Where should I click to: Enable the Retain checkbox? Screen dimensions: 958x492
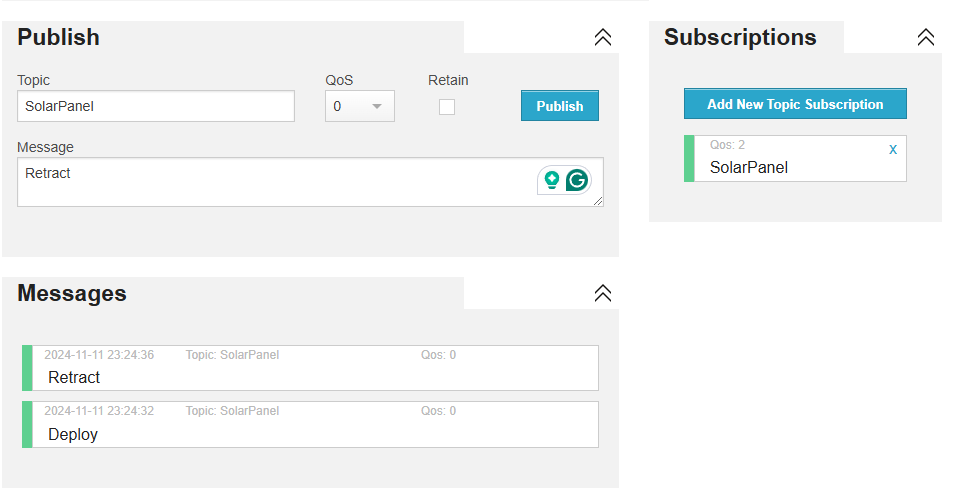click(x=447, y=107)
